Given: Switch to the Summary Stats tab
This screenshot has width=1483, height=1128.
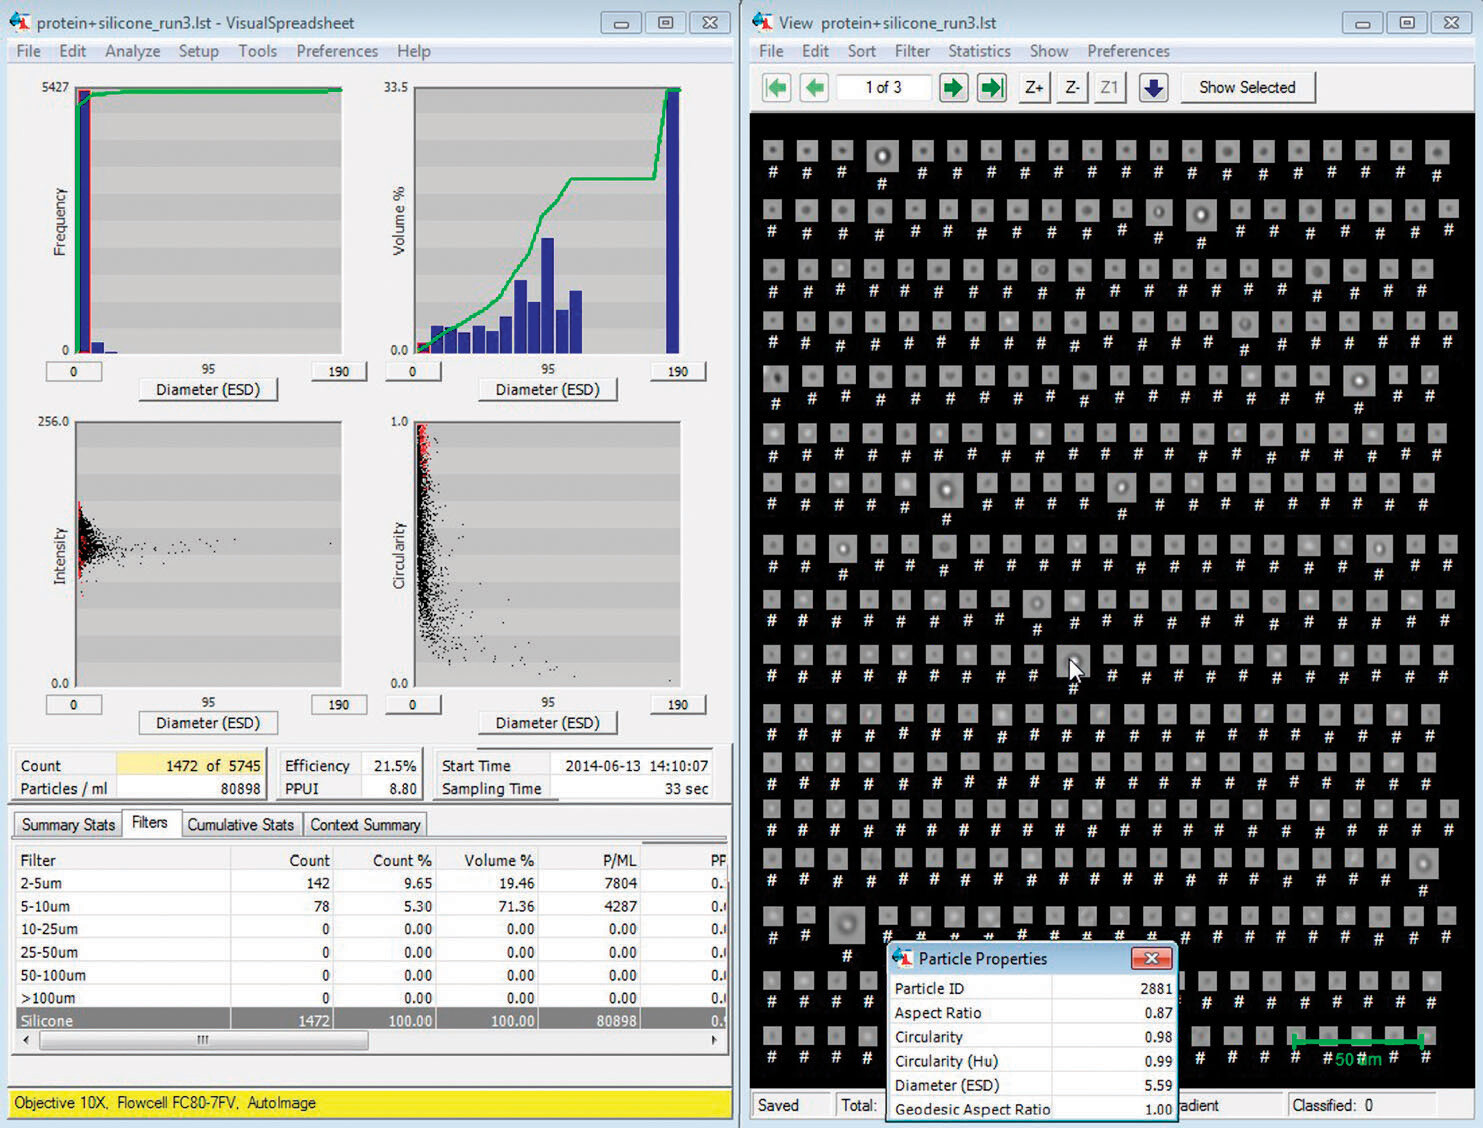Looking at the screenshot, I should click(66, 824).
